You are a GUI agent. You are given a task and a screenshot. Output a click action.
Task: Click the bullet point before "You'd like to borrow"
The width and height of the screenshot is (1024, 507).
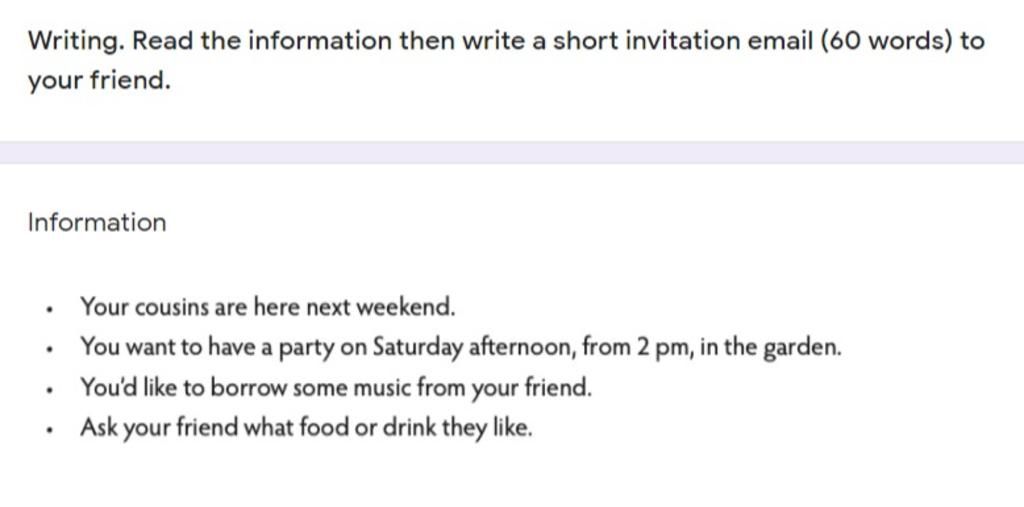pyautogui.click(x=50, y=391)
